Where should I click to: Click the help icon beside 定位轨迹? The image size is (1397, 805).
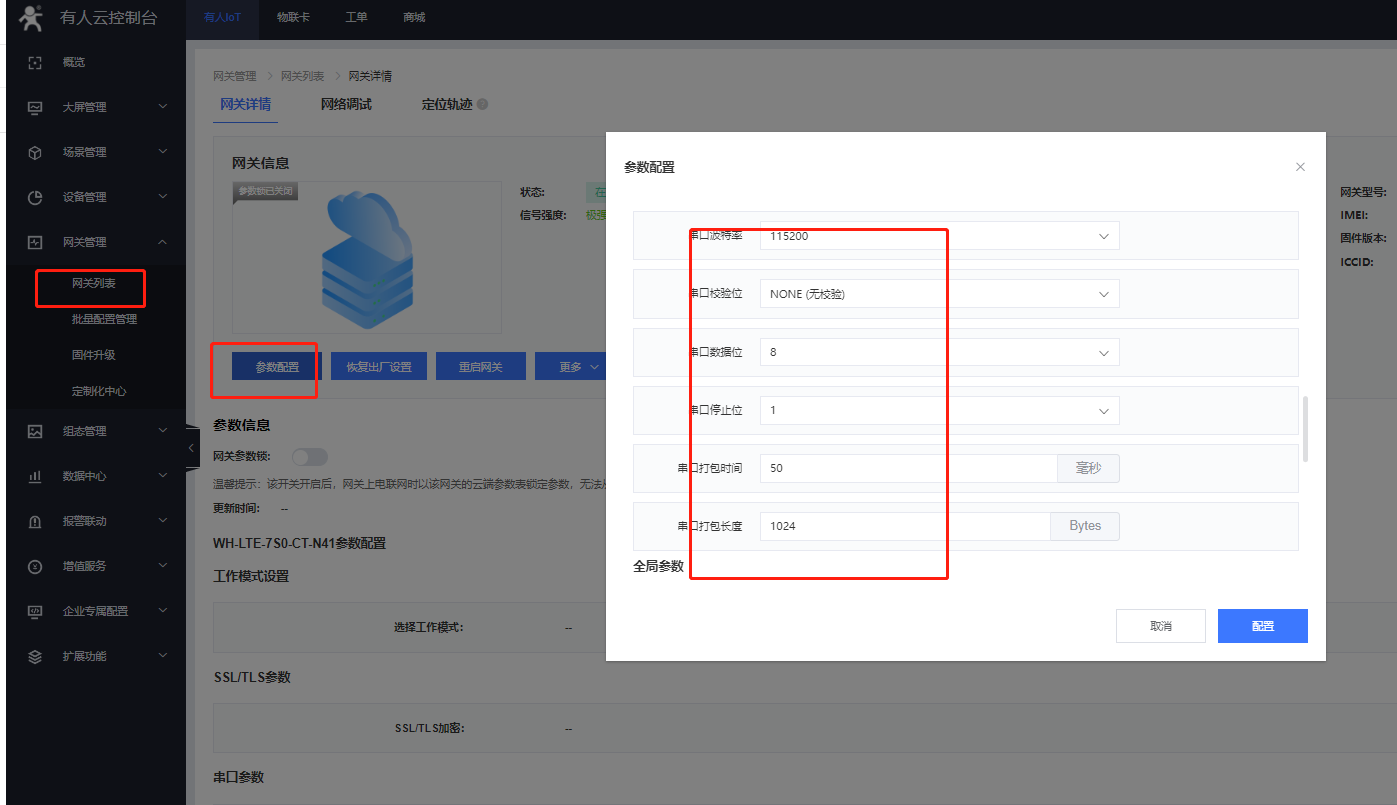tap(482, 104)
